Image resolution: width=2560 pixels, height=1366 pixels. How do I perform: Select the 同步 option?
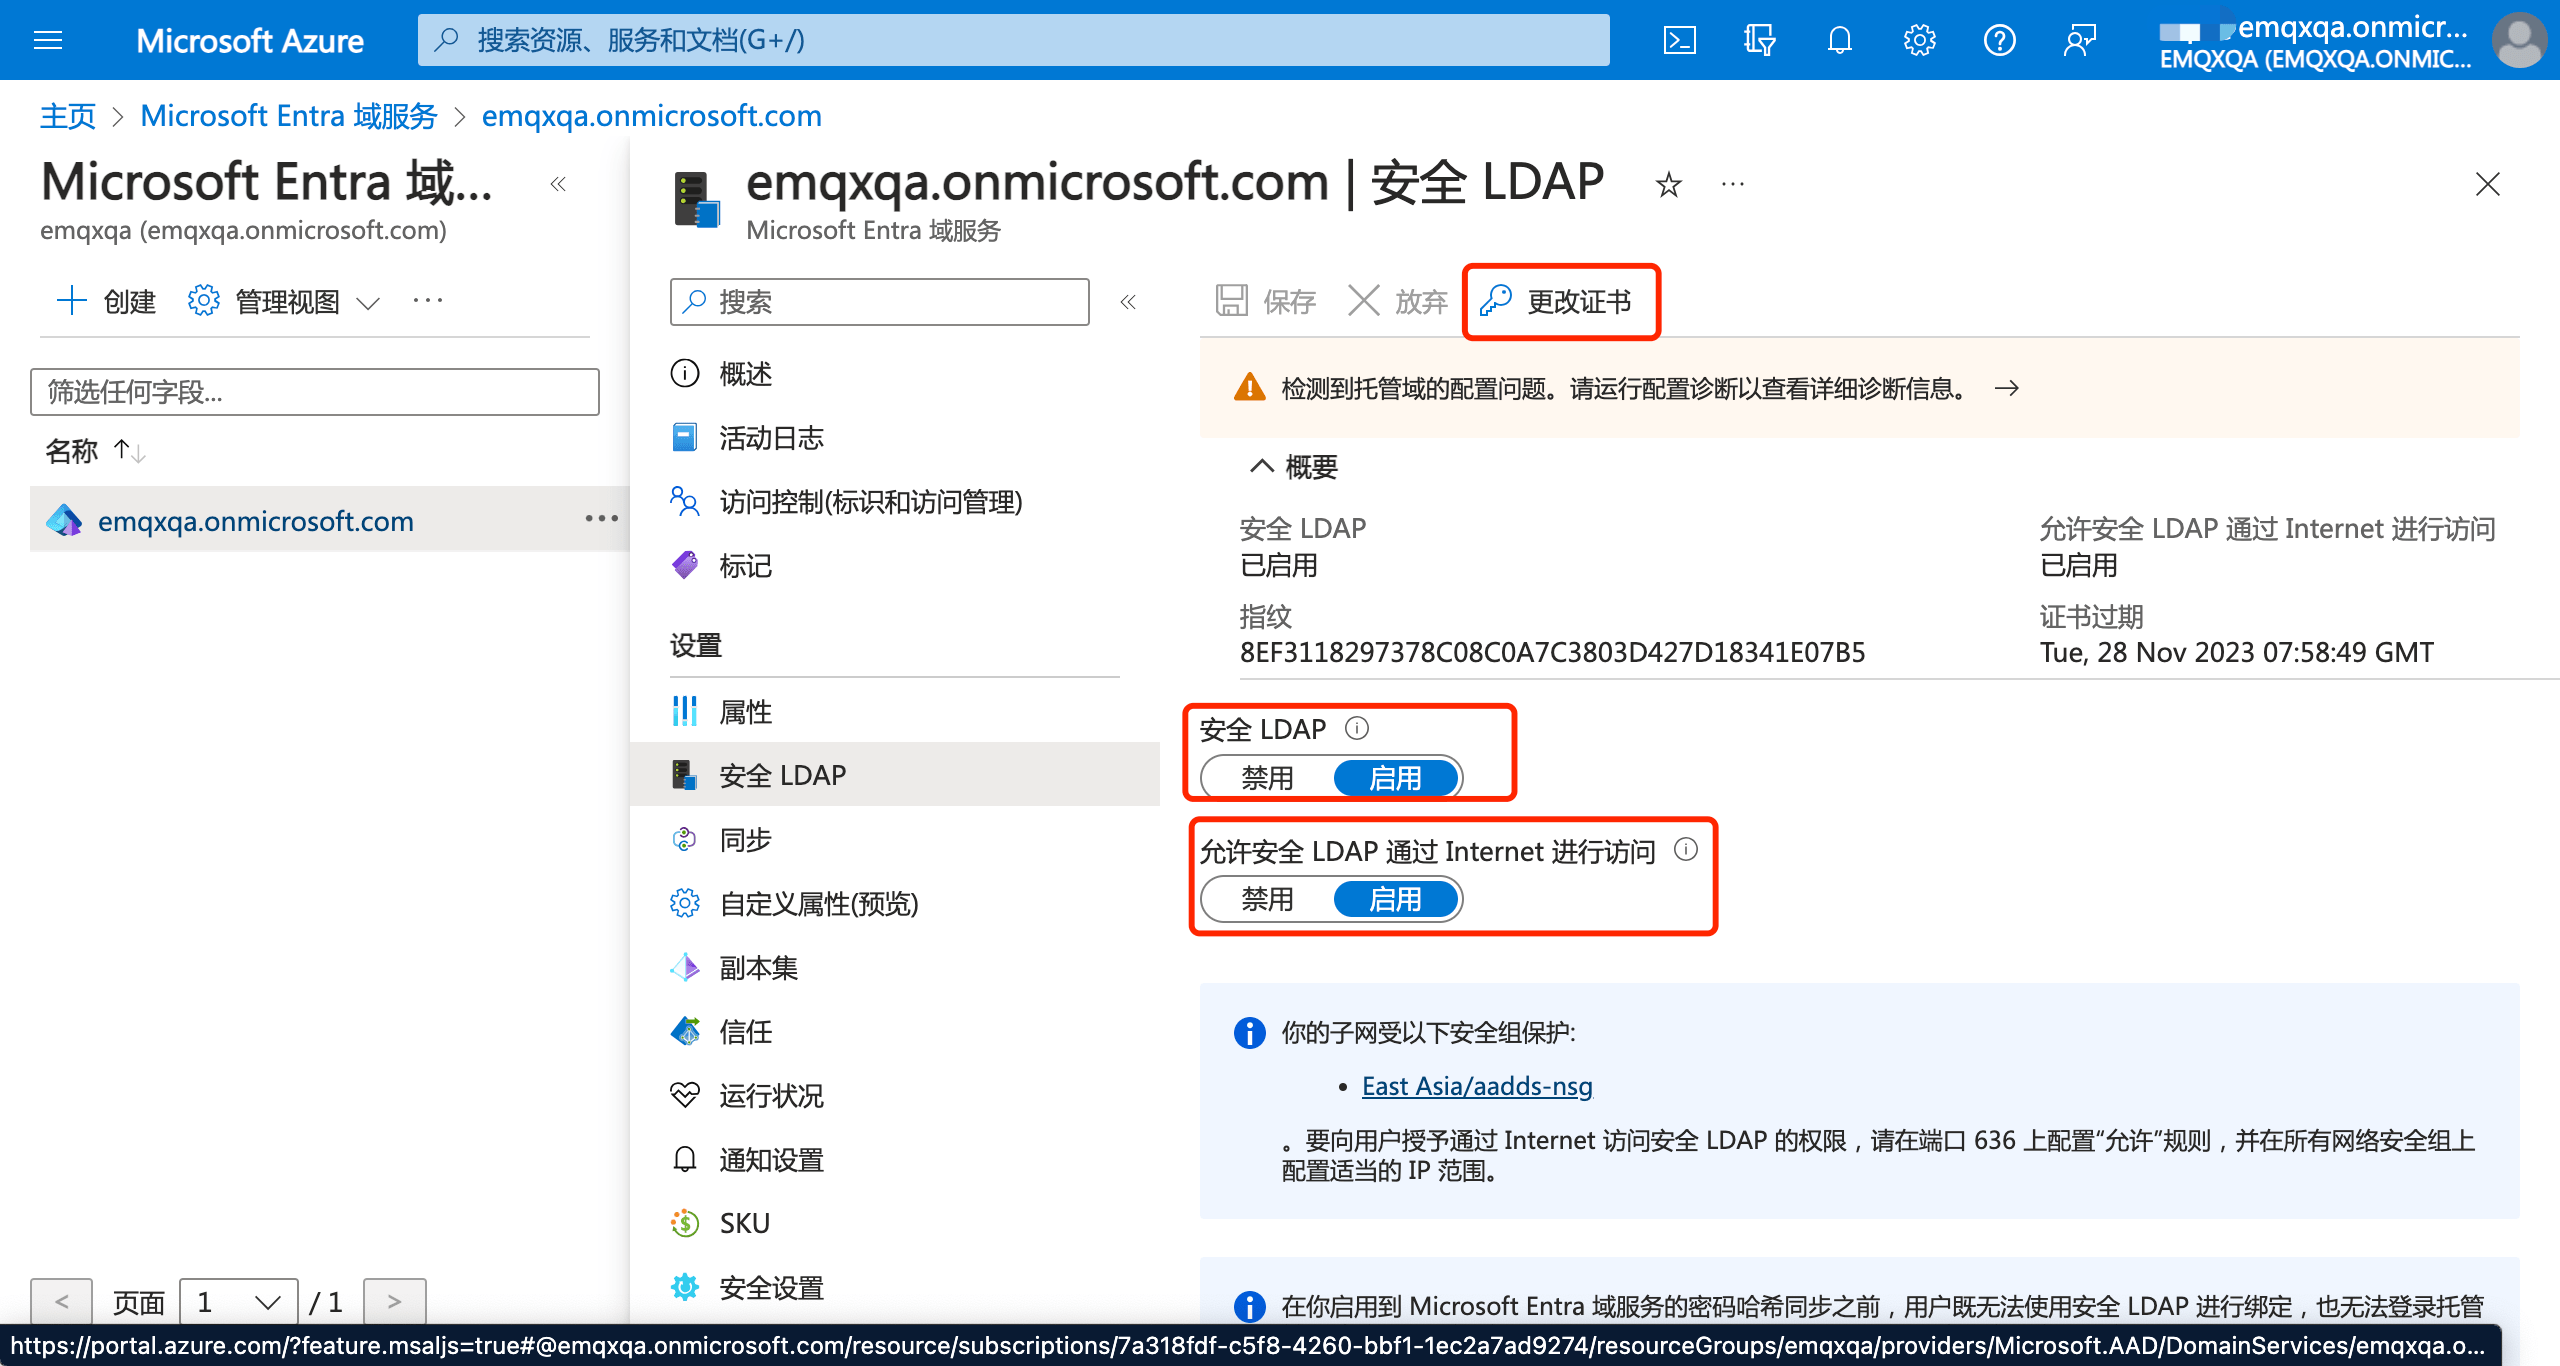(x=744, y=839)
